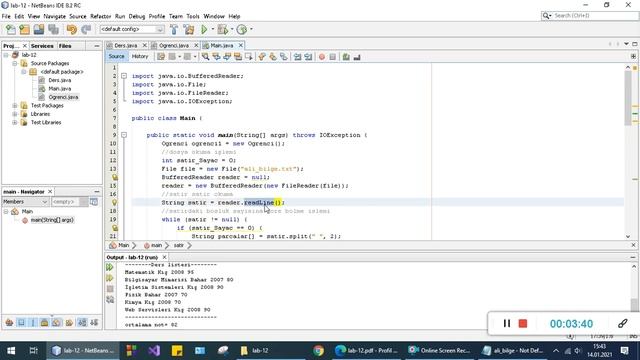Click the Stop square icon in Output
The image size is (640, 360).
110,289
